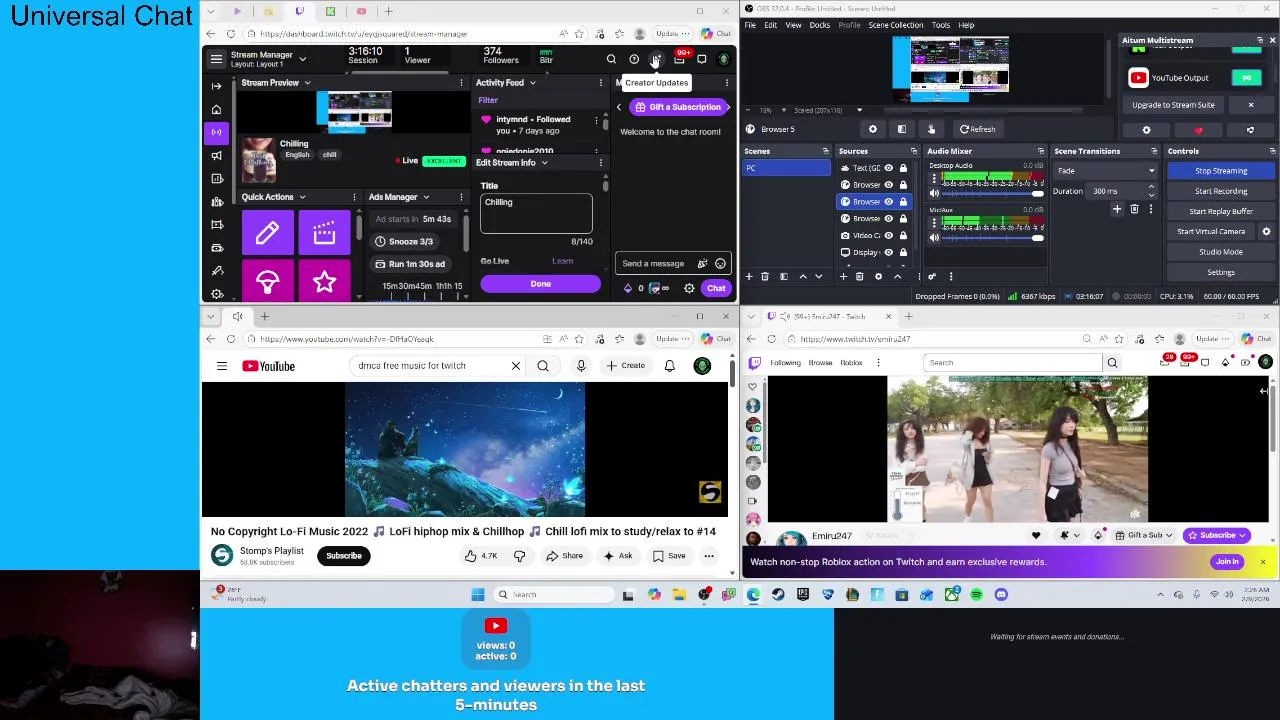Open the OBS Tools menu

click(x=941, y=25)
